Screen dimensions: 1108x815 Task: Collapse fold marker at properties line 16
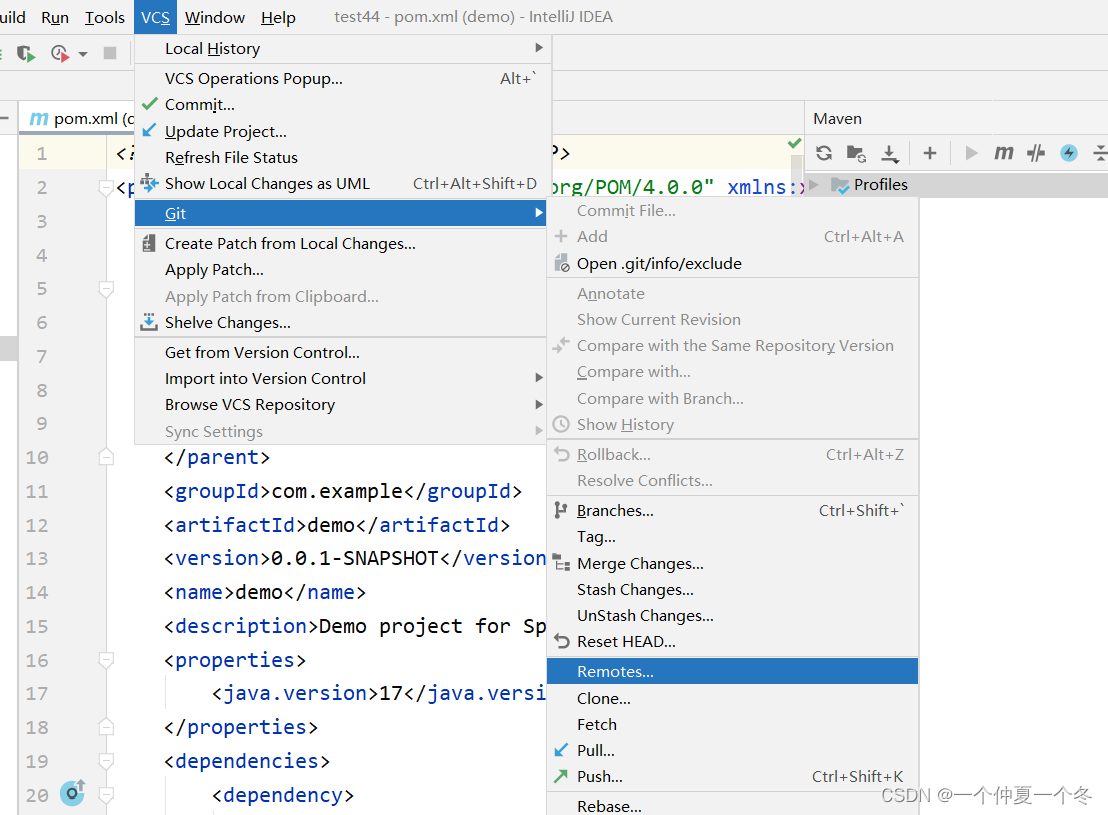(106, 660)
